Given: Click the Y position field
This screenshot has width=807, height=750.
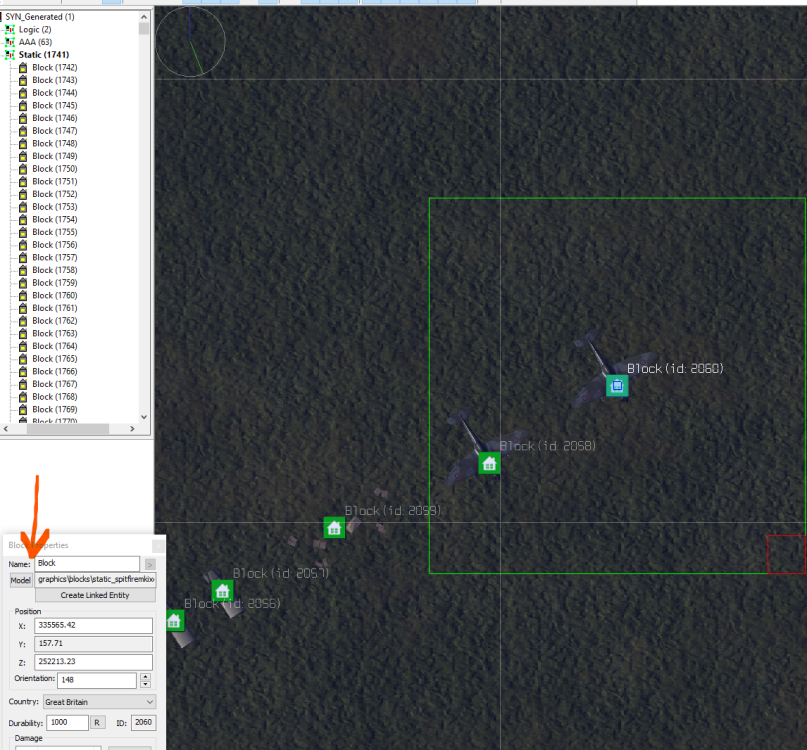Looking at the screenshot, I should pyautogui.click(x=94, y=643).
